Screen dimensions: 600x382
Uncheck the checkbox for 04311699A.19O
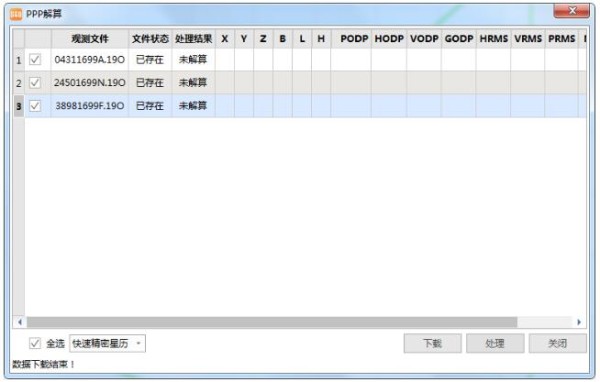pos(35,59)
